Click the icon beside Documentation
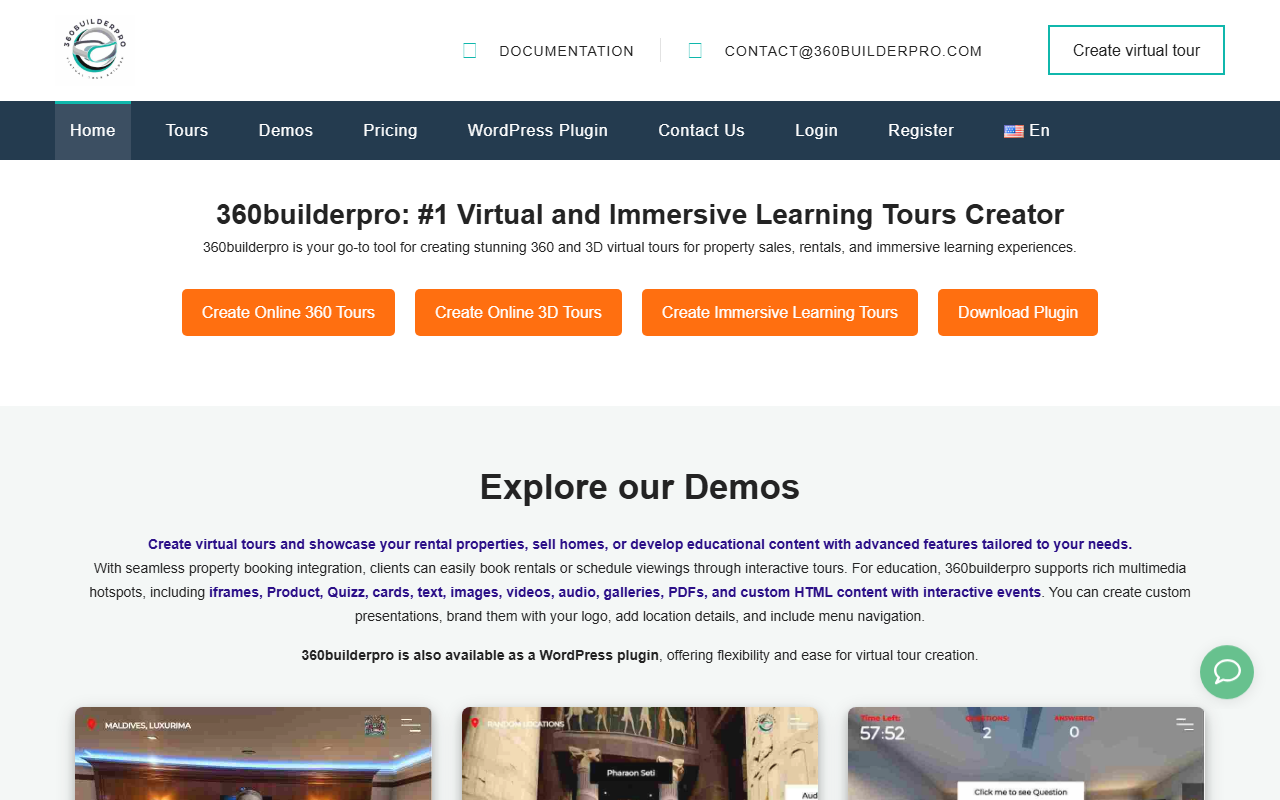This screenshot has height=800, width=1280. (x=470, y=50)
